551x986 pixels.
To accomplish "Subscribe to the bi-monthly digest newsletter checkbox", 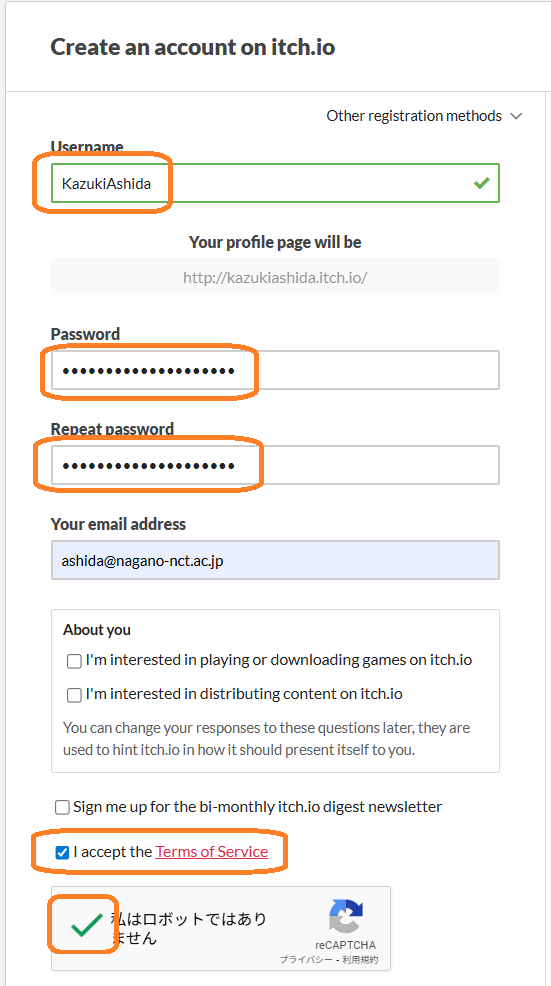I will [x=62, y=807].
